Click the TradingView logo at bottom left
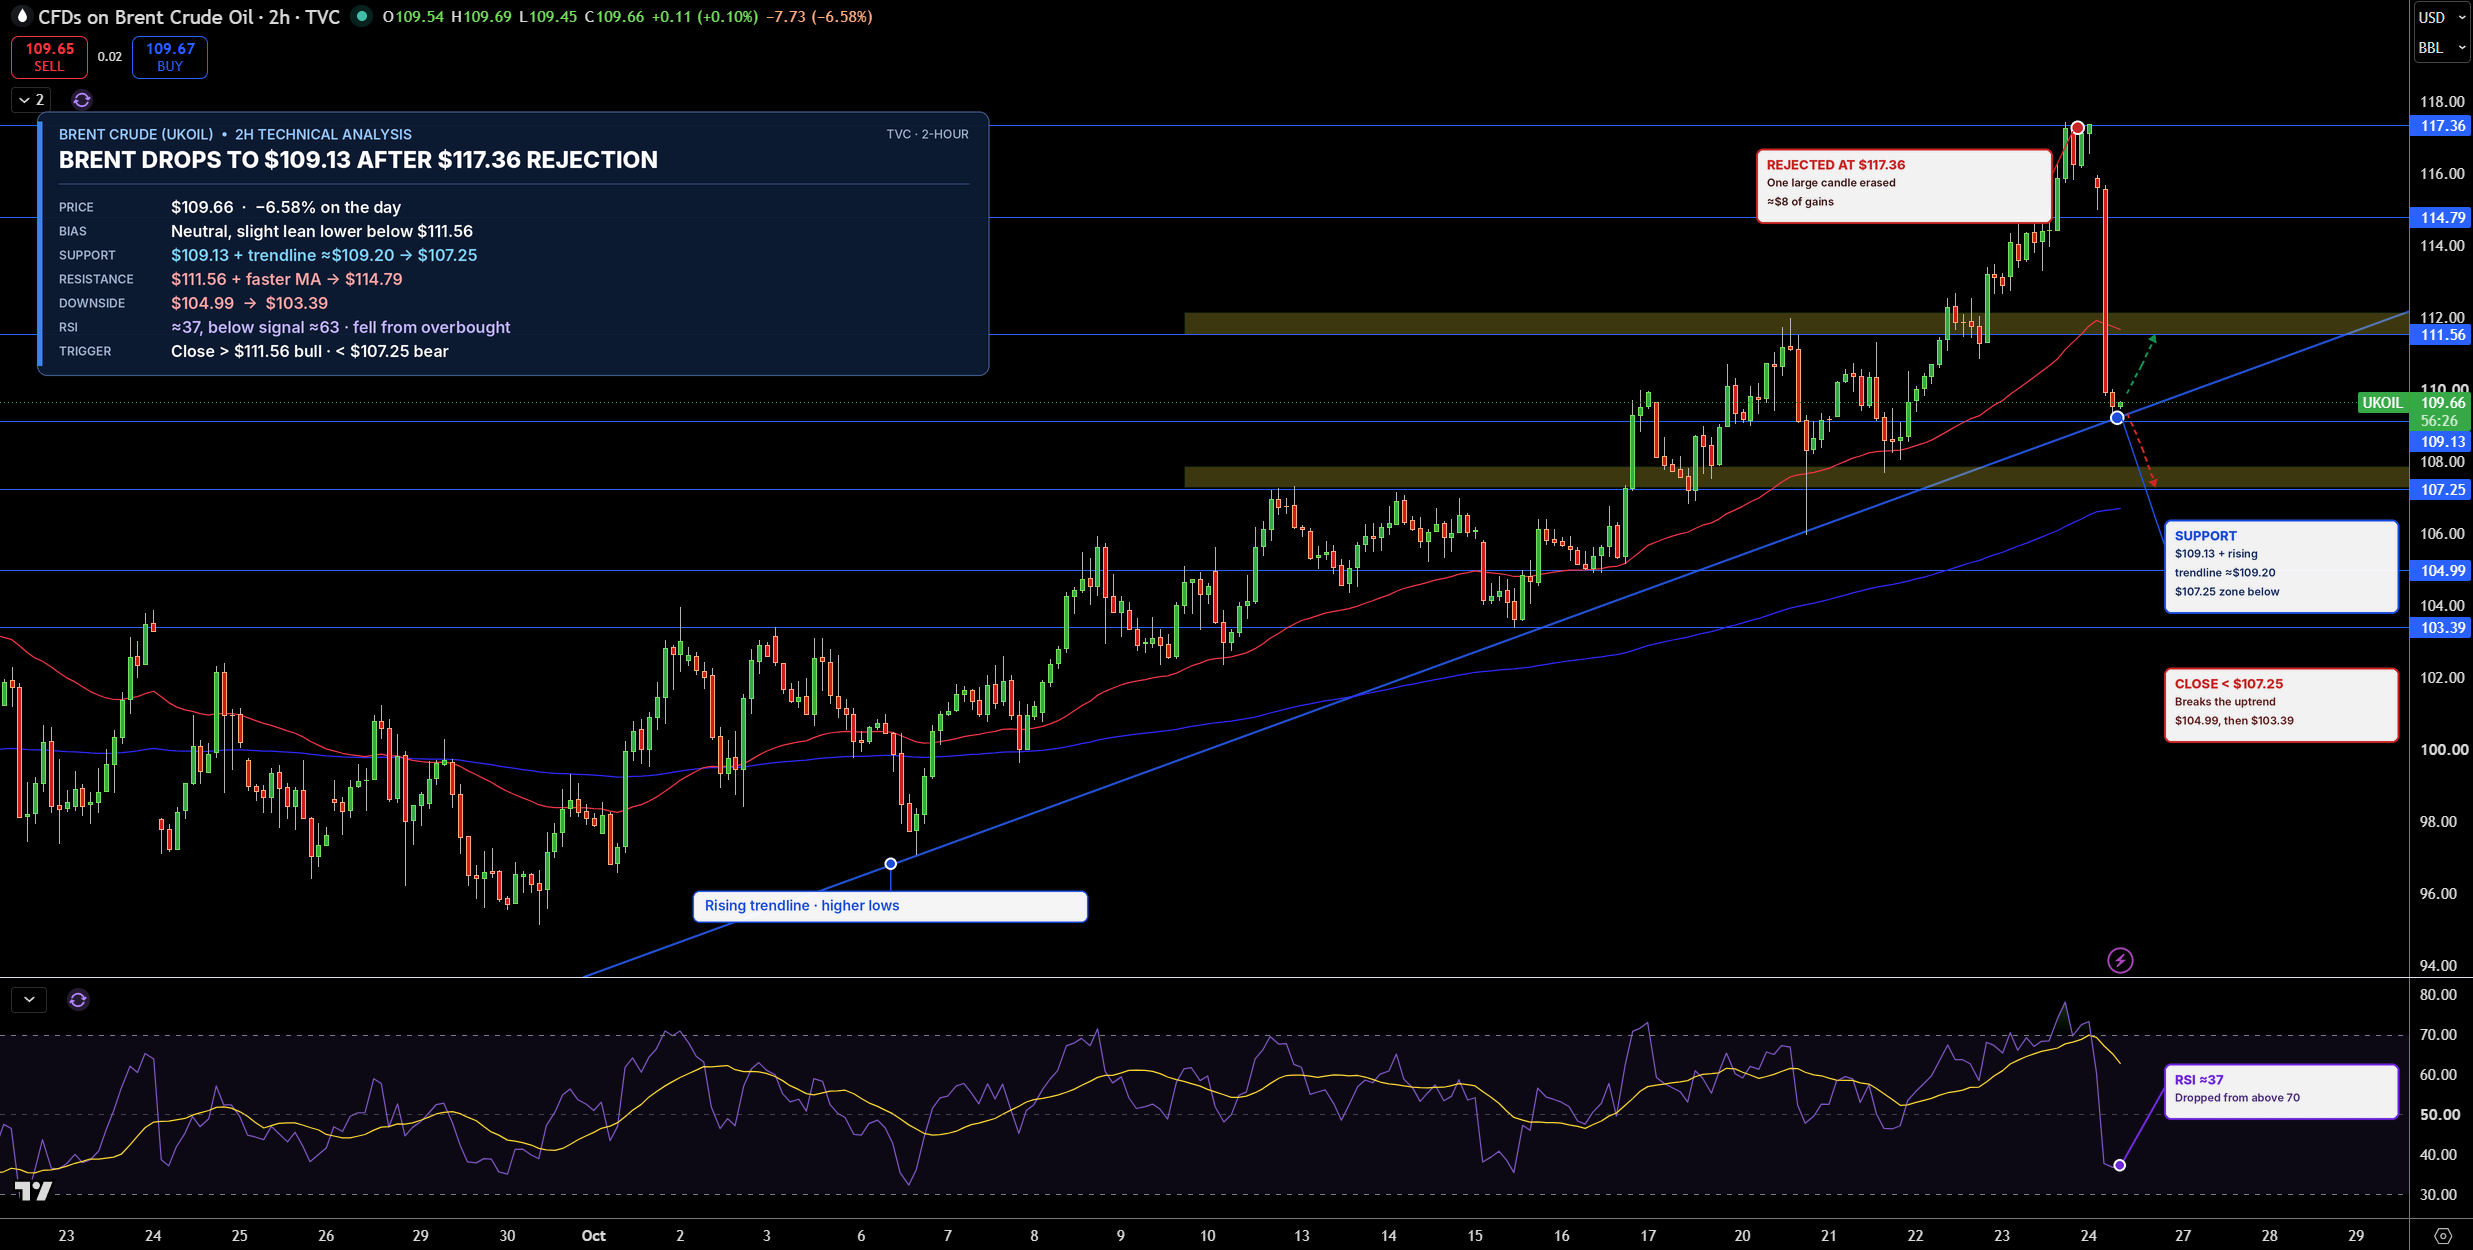Viewport: 2473px width, 1250px height. pos(34,1191)
